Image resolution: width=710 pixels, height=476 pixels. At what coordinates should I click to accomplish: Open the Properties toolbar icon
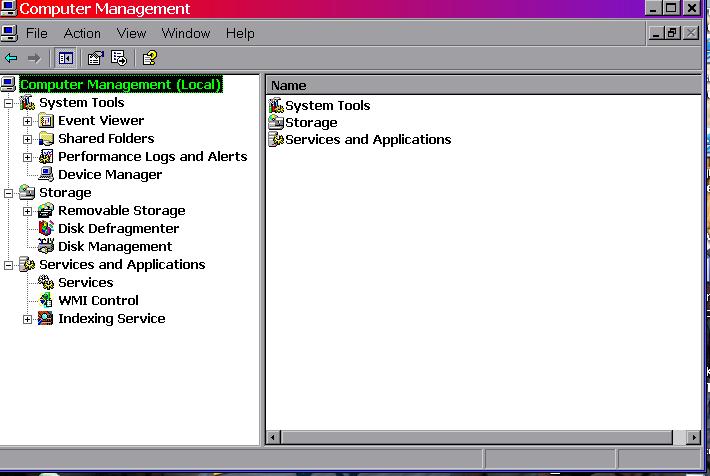coord(95,58)
